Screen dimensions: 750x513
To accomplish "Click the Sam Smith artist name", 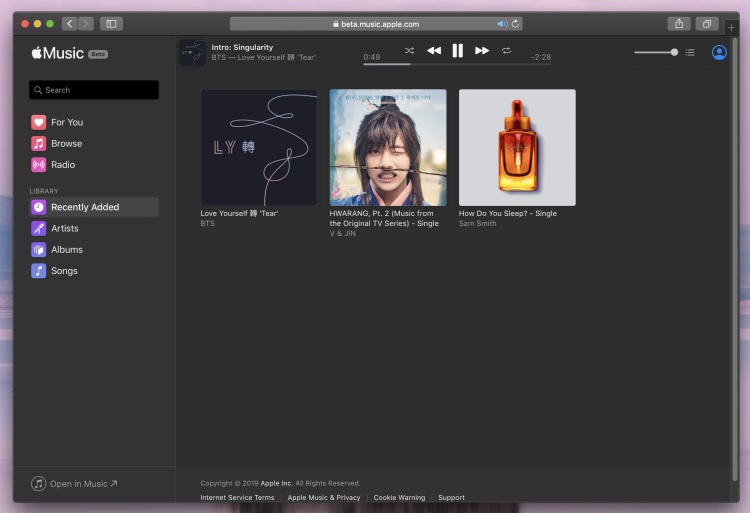I will 477,223.
